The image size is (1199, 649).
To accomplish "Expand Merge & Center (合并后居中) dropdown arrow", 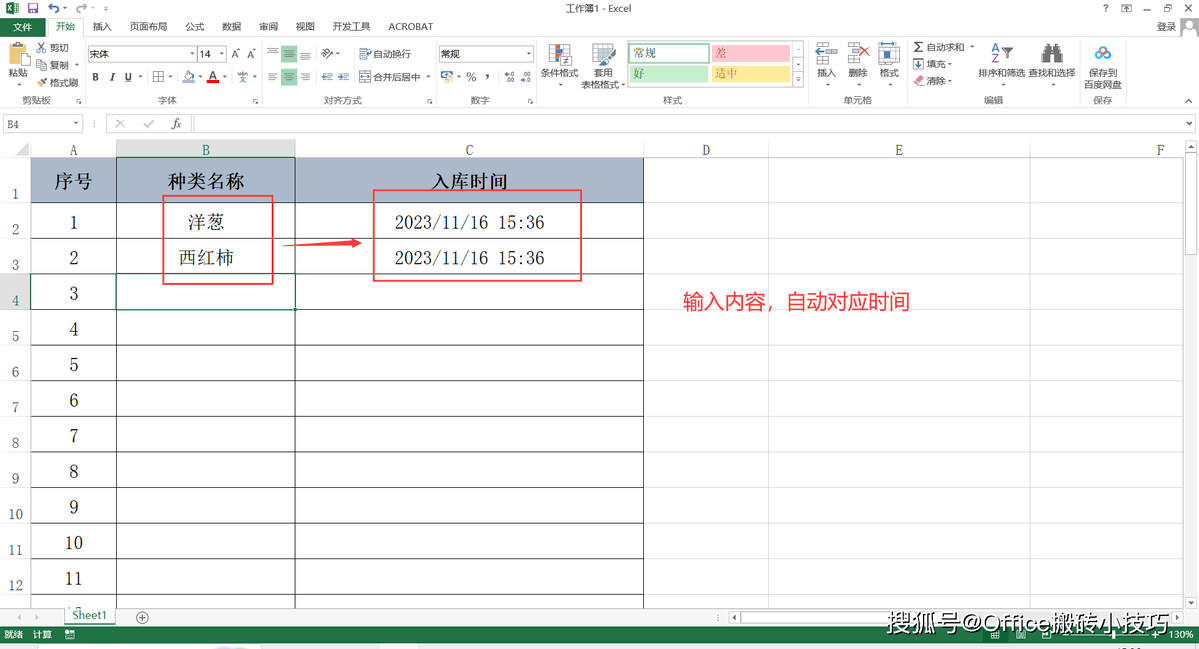I will coord(428,76).
